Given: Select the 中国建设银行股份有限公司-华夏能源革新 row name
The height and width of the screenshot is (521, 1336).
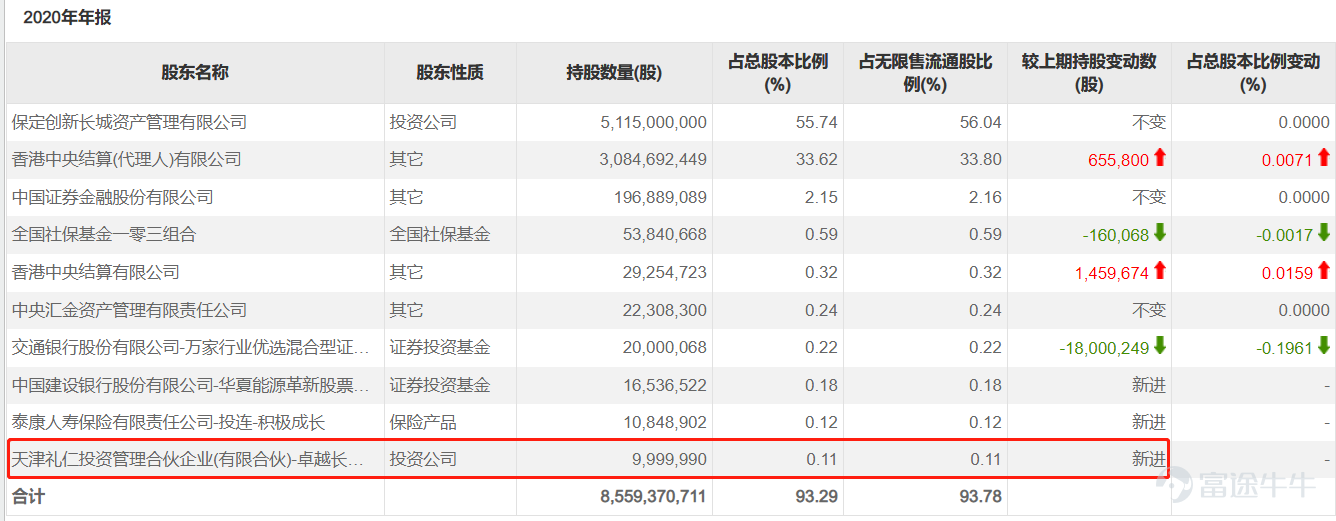Looking at the screenshot, I should [x=190, y=385].
